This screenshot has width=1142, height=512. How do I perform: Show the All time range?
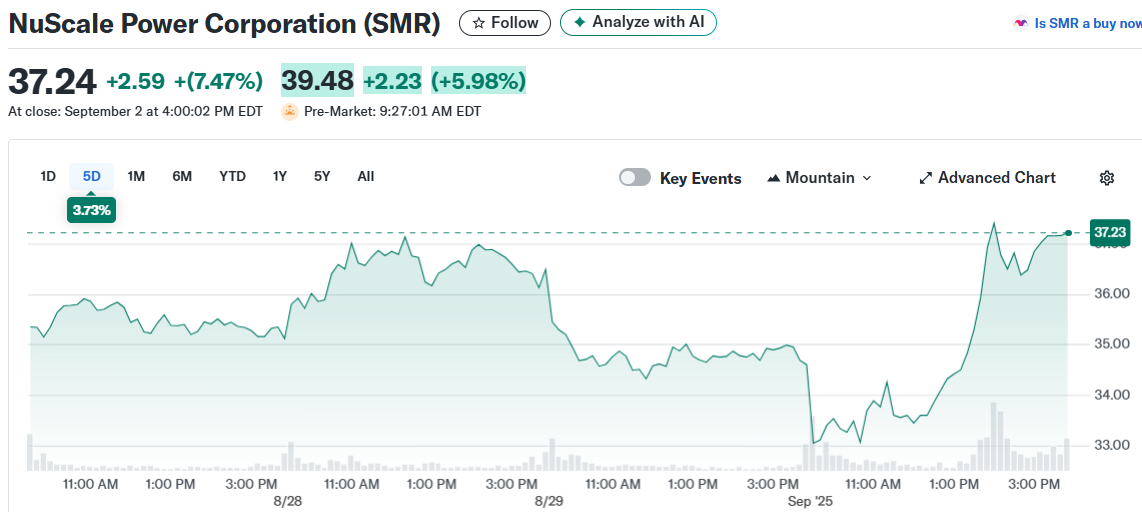[x=366, y=176]
